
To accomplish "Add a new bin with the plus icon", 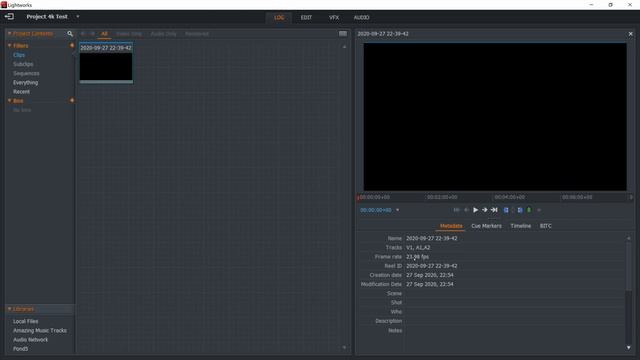I will [72, 100].
